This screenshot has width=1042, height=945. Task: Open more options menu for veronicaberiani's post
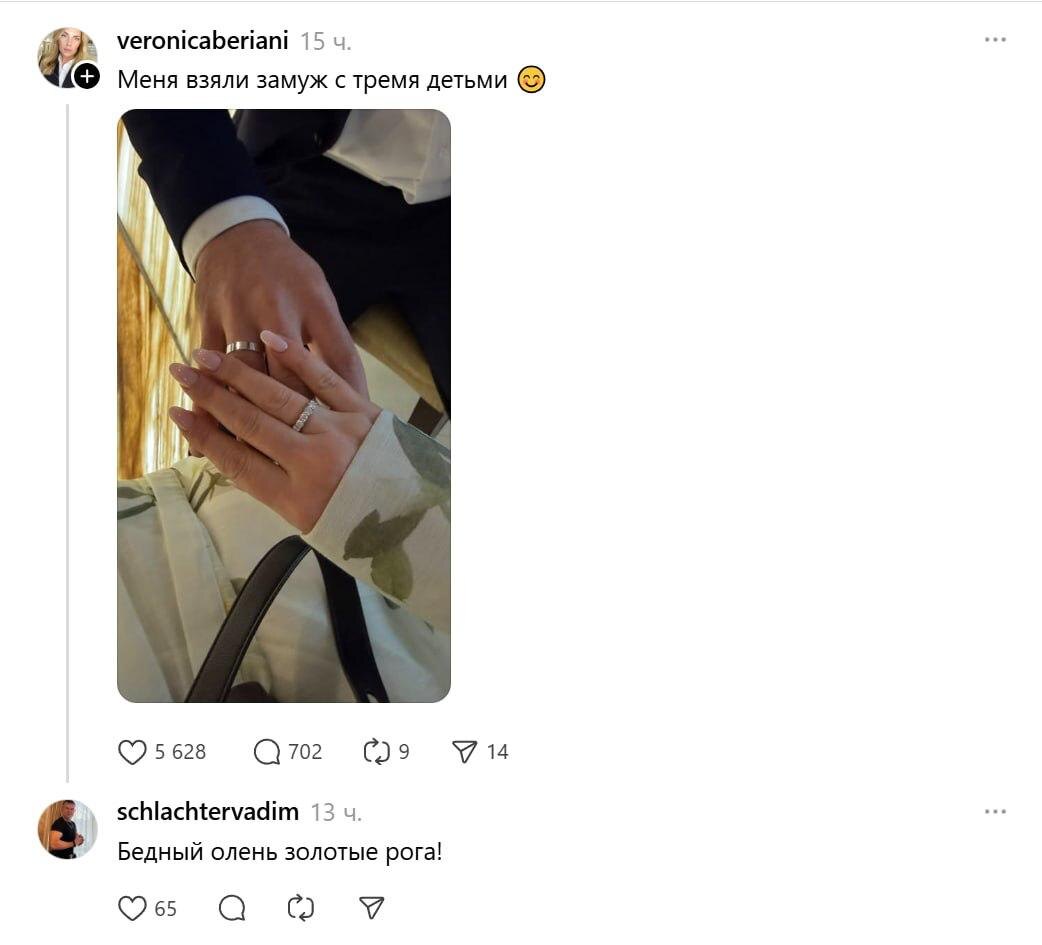tap(995, 40)
